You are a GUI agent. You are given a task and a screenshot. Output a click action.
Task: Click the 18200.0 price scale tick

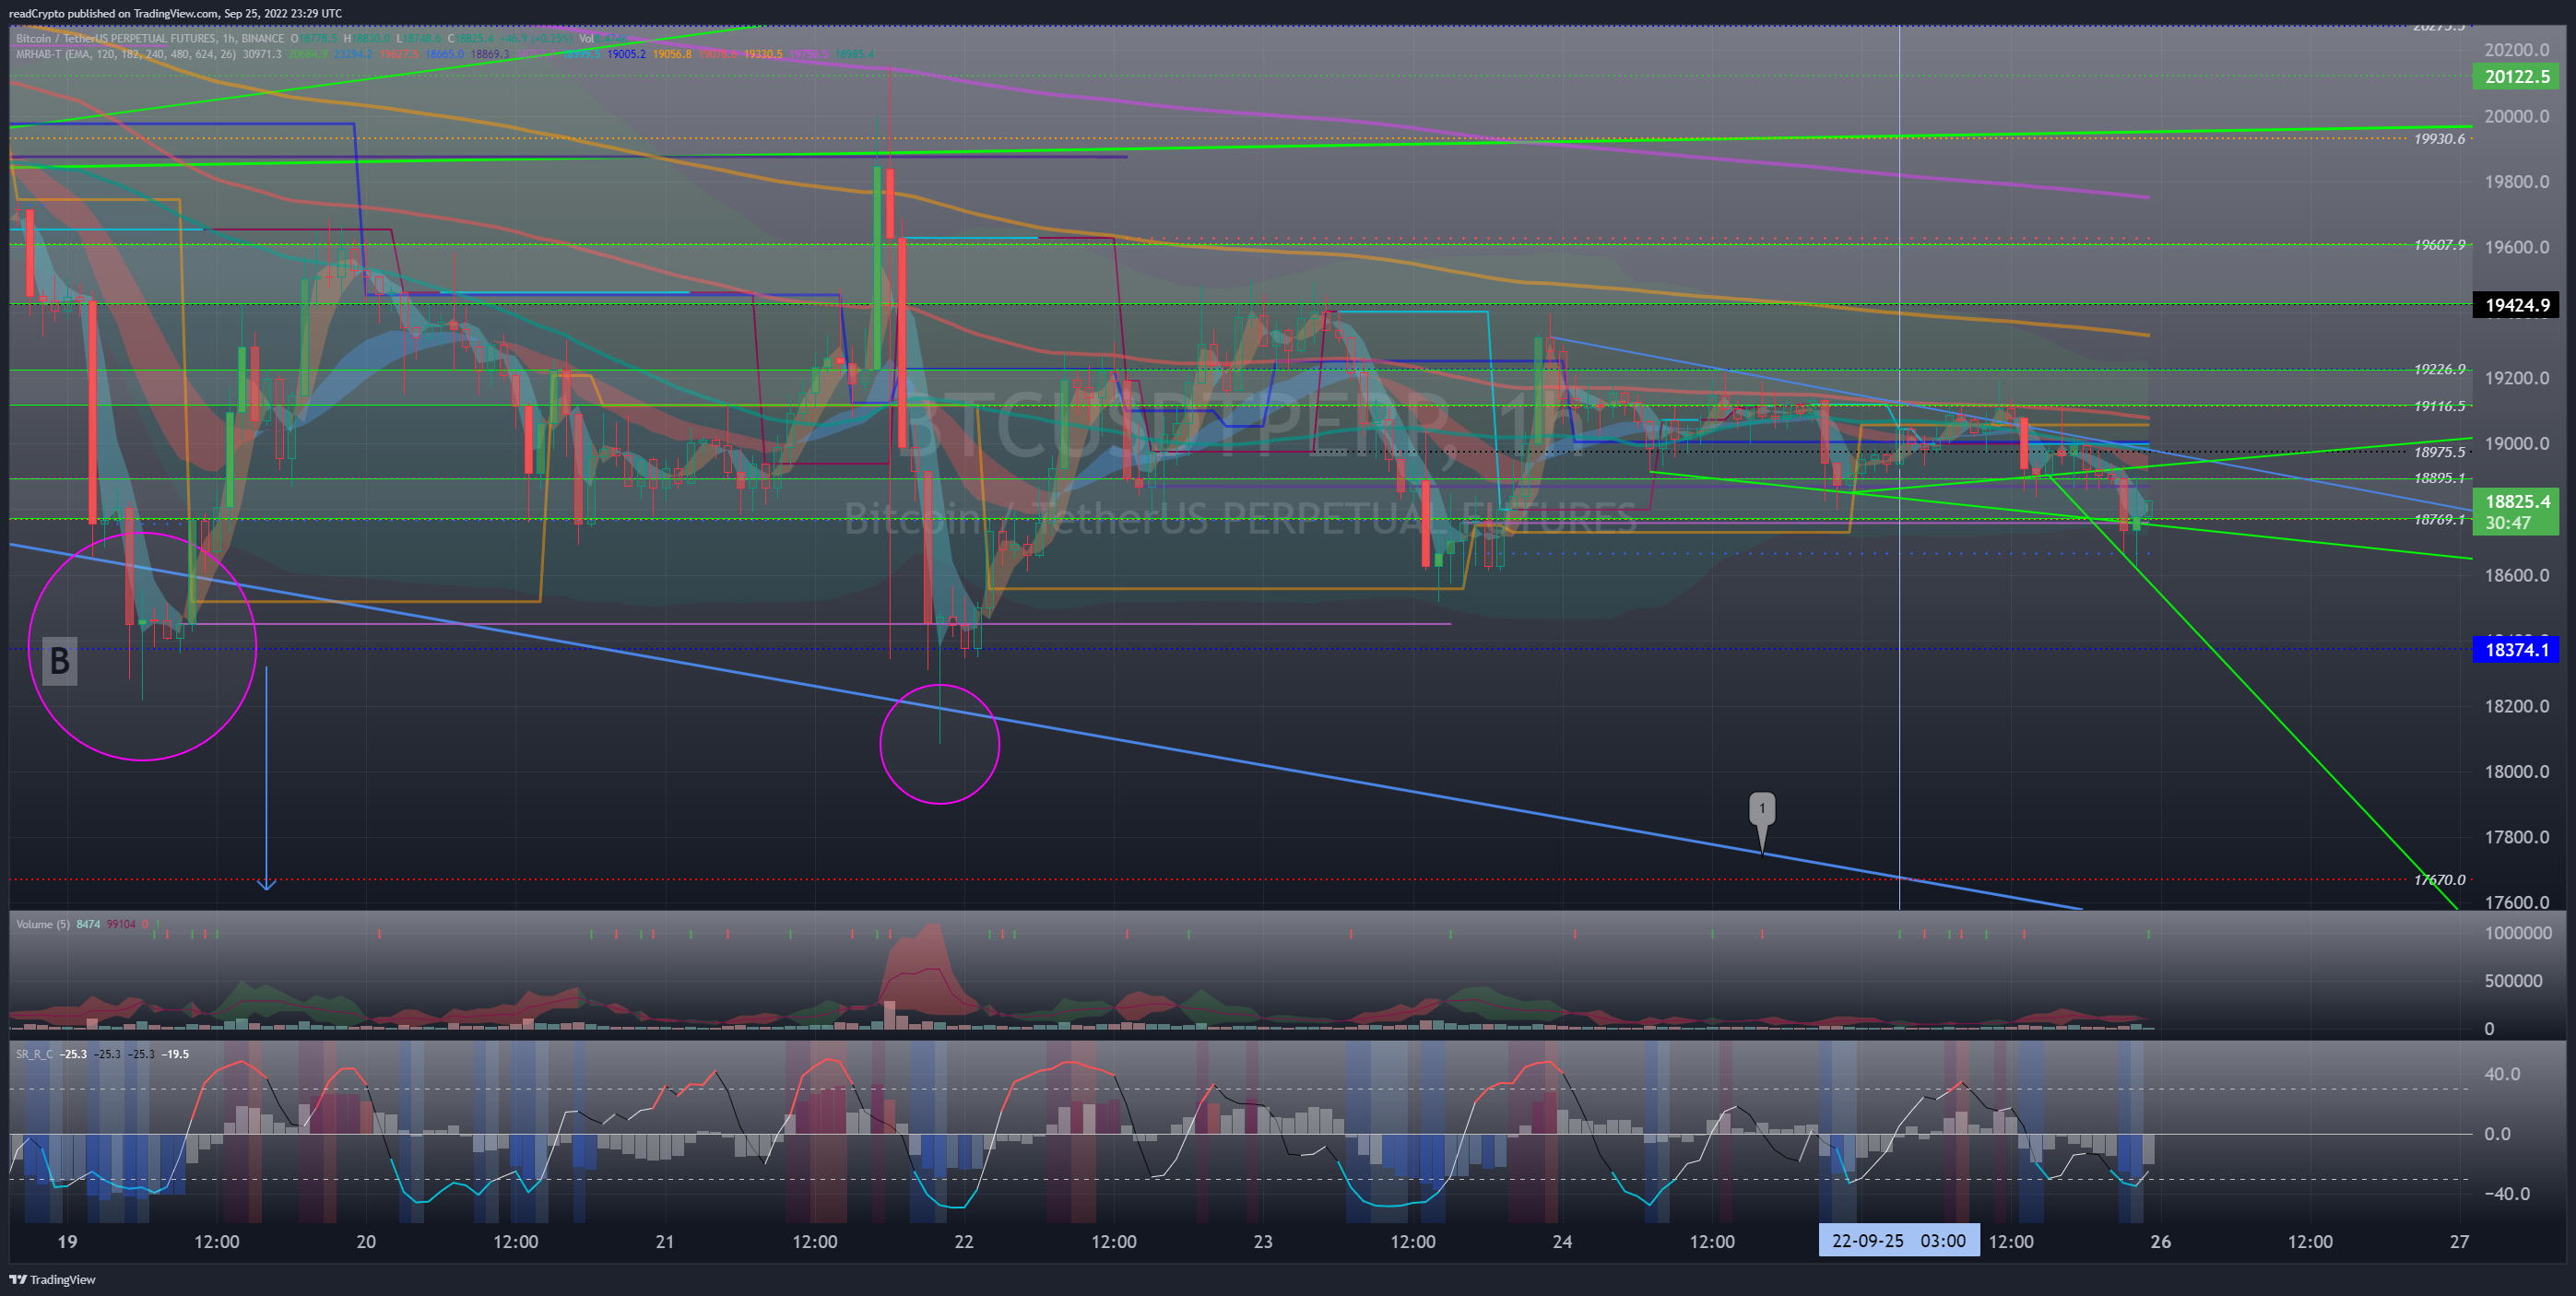pyautogui.click(x=2516, y=706)
